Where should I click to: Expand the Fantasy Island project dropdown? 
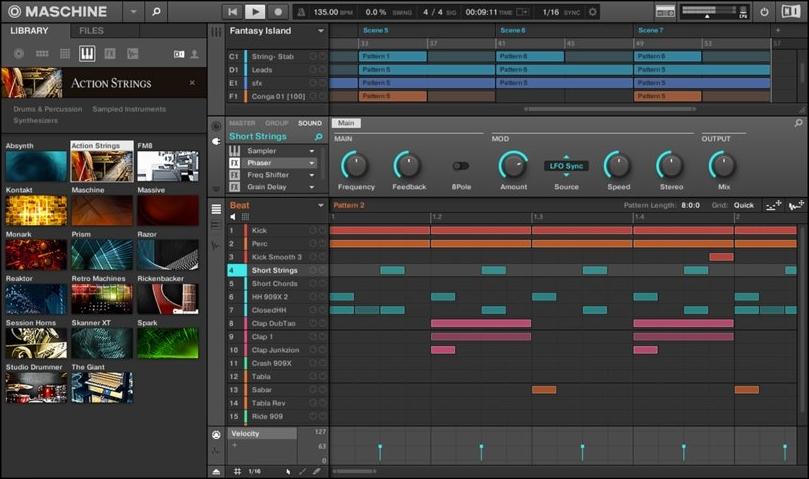coord(321,31)
